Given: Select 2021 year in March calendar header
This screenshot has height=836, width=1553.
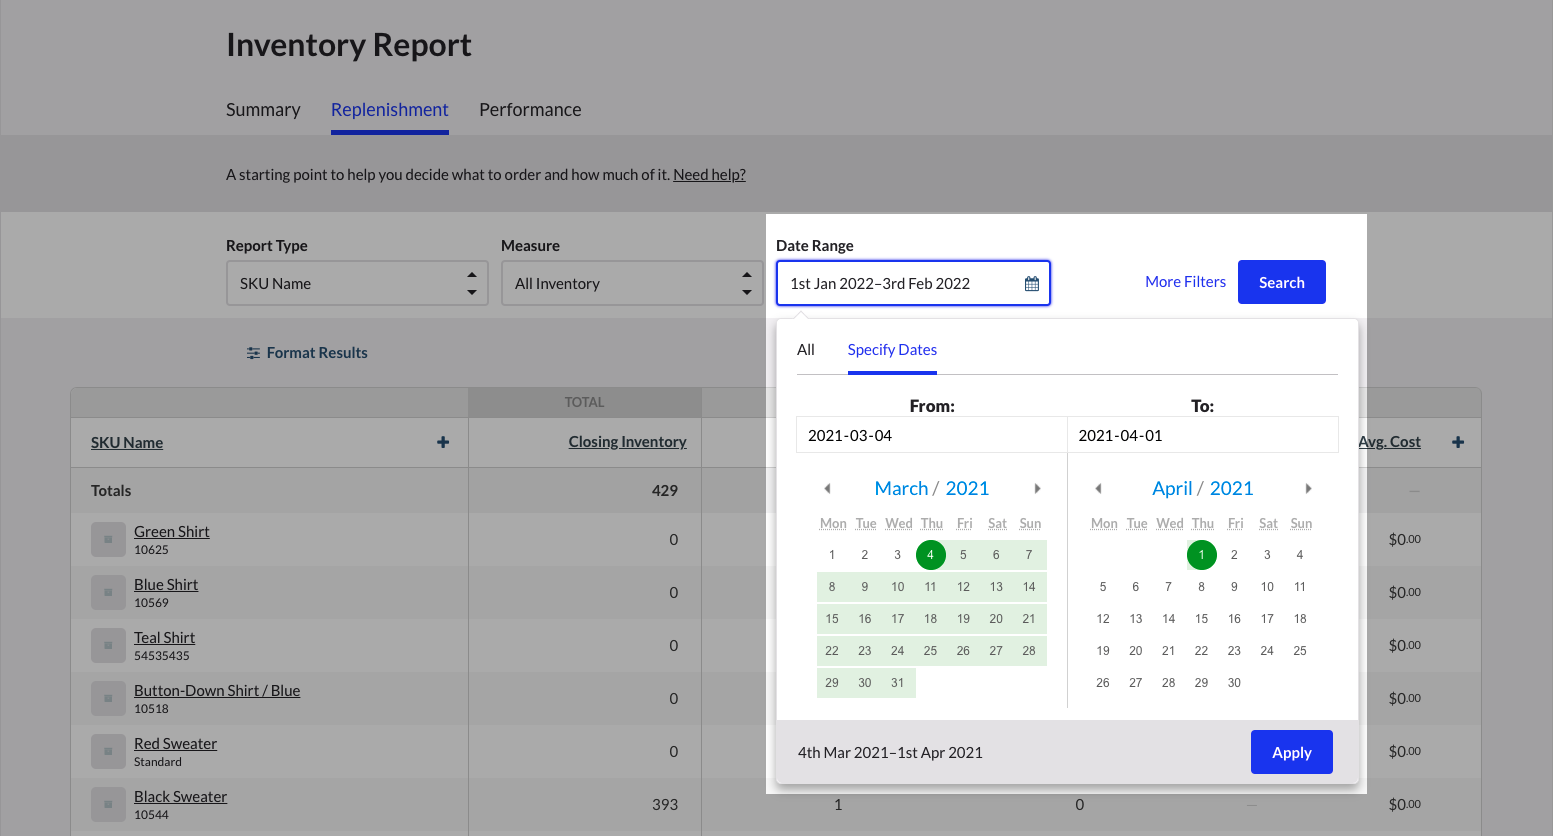Looking at the screenshot, I should [967, 489].
